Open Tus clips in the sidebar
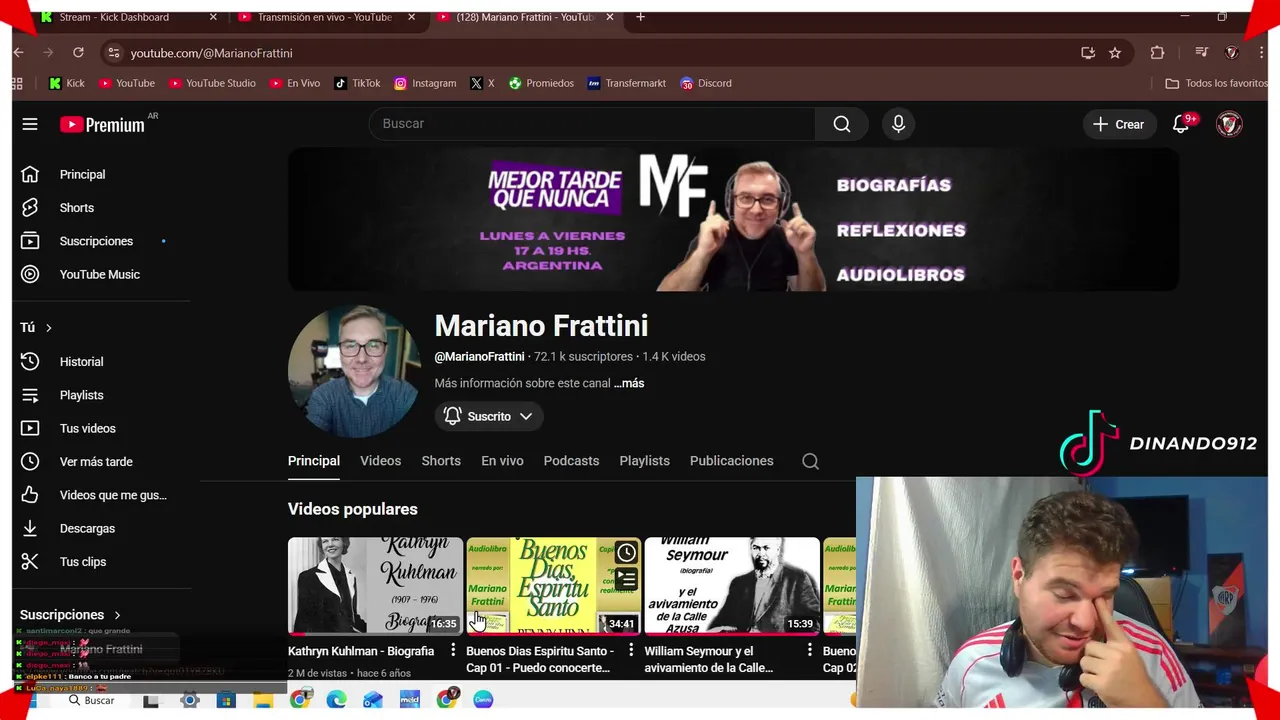 tap(83, 562)
